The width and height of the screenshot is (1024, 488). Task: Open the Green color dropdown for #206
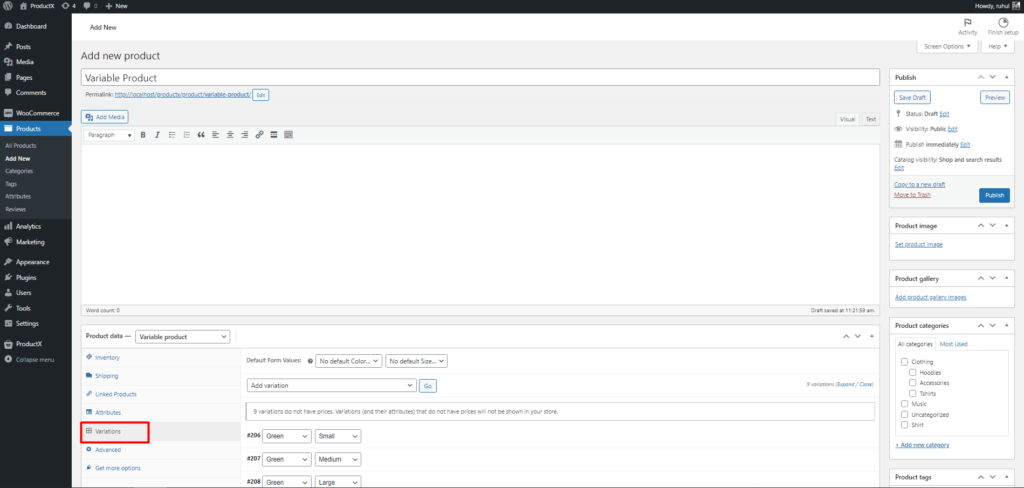(287, 436)
